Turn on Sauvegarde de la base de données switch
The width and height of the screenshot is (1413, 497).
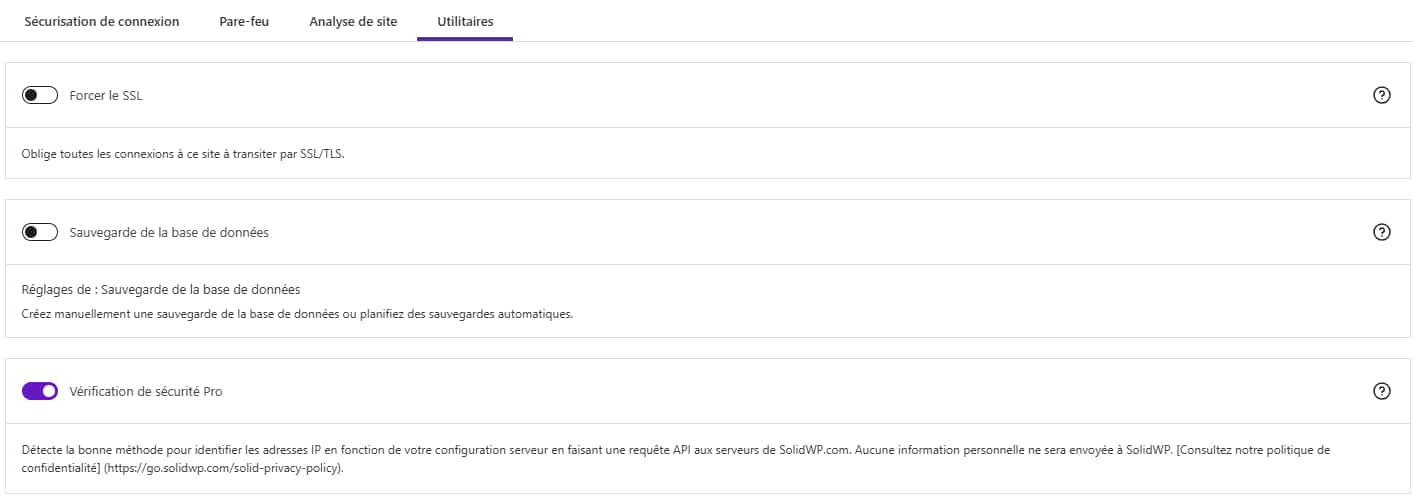click(40, 232)
